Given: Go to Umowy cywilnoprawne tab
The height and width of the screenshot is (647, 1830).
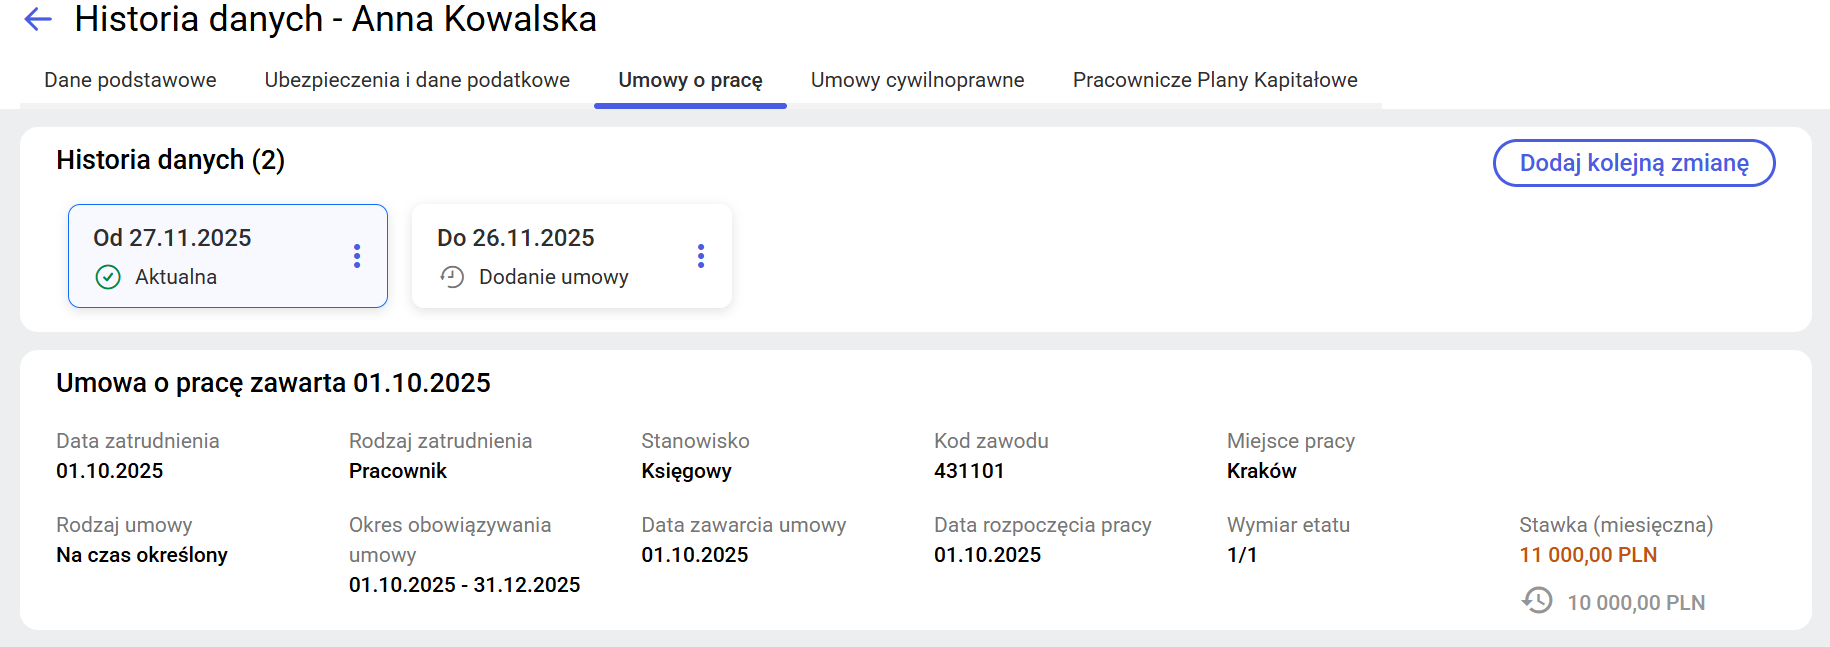Looking at the screenshot, I should (917, 80).
